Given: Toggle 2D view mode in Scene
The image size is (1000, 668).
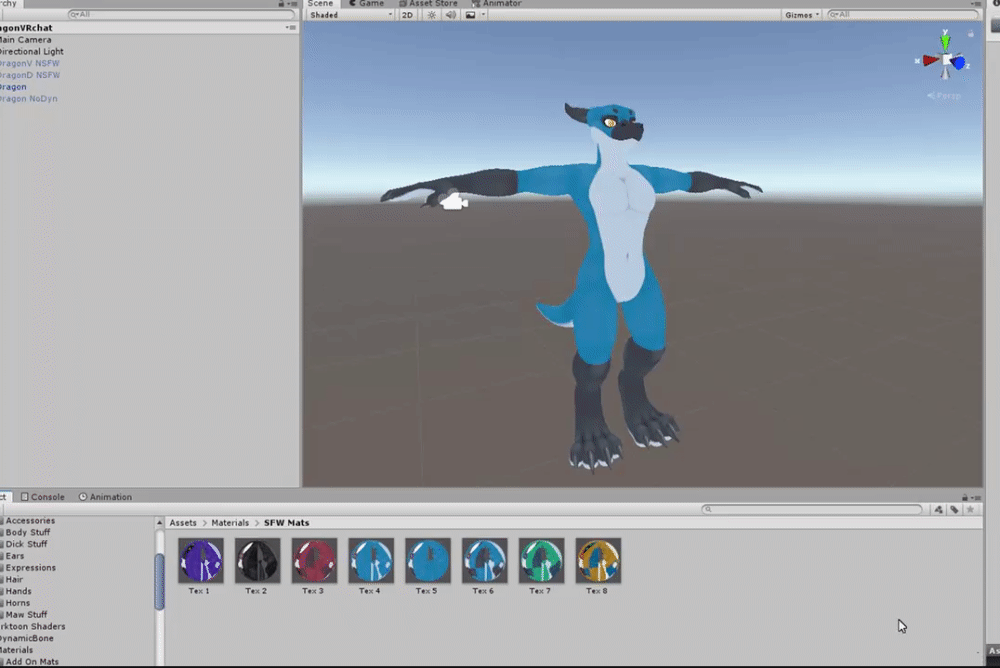Looking at the screenshot, I should (407, 15).
